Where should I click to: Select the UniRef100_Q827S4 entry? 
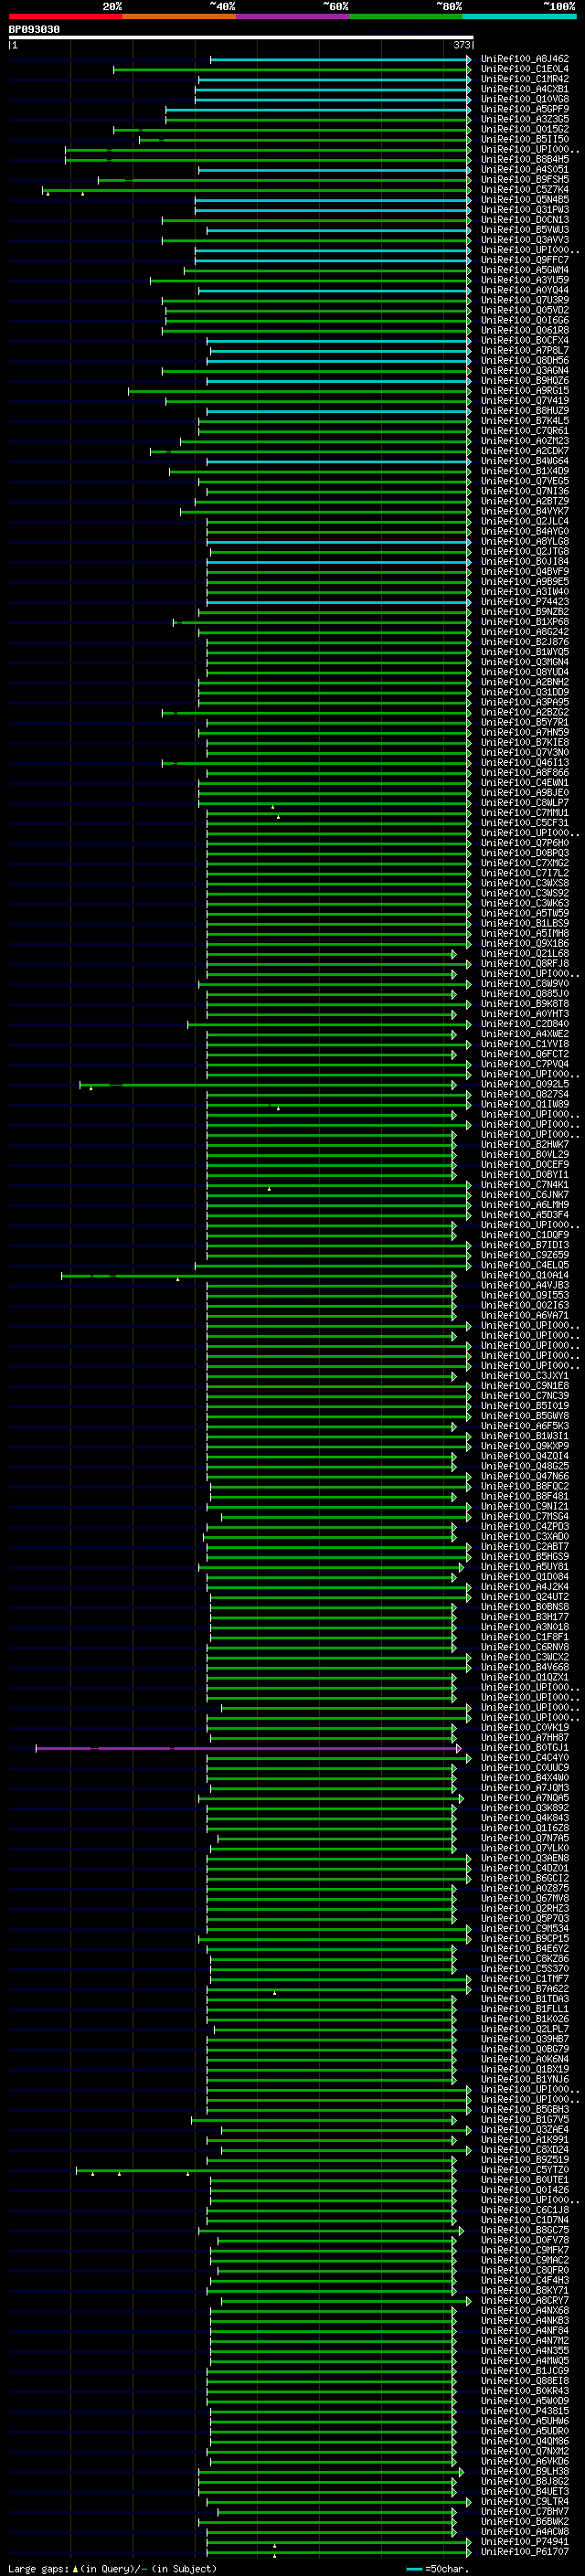click(x=525, y=1094)
